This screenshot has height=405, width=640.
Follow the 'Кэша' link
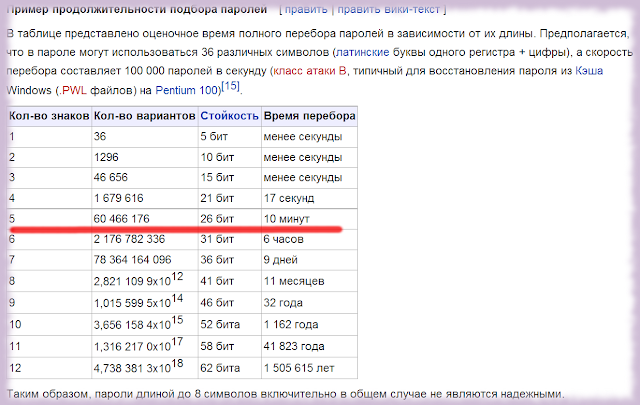(x=589, y=71)
